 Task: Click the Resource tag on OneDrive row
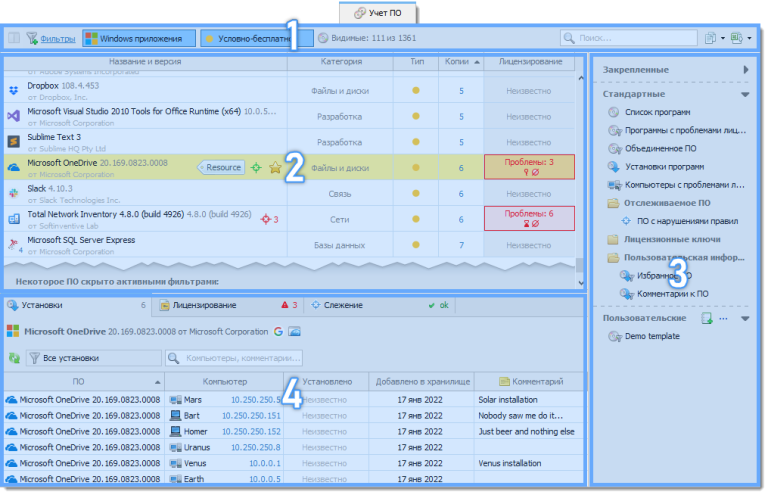click(x=221, y=167)
